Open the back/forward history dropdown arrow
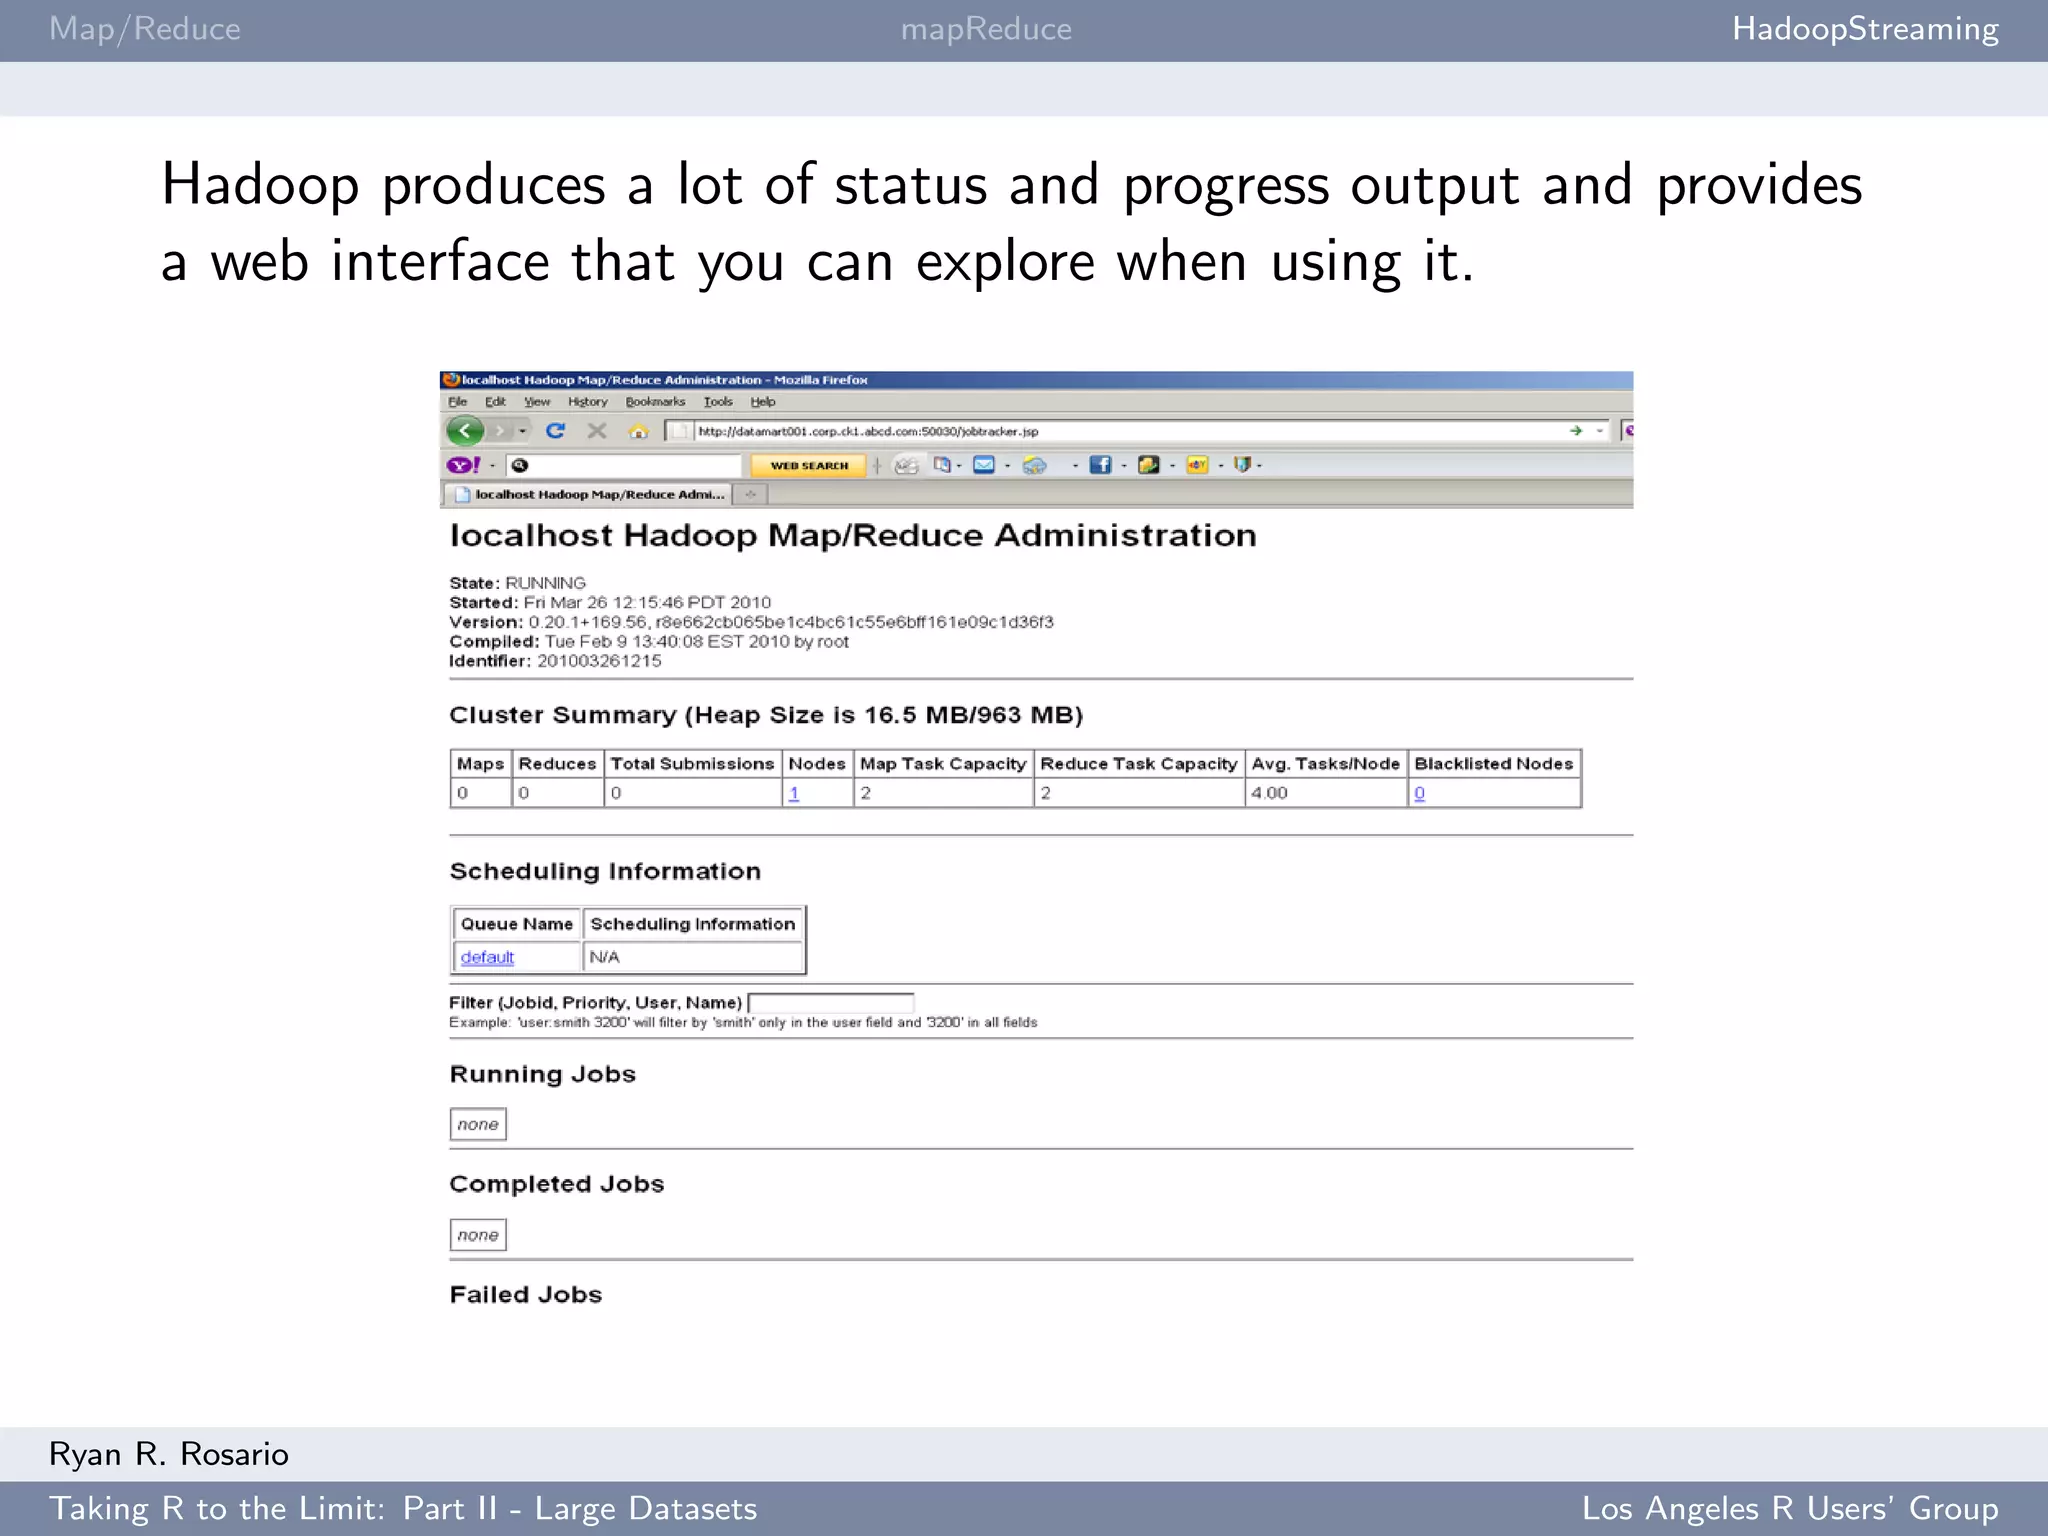 pyautogui.click(x=522, y=432)
